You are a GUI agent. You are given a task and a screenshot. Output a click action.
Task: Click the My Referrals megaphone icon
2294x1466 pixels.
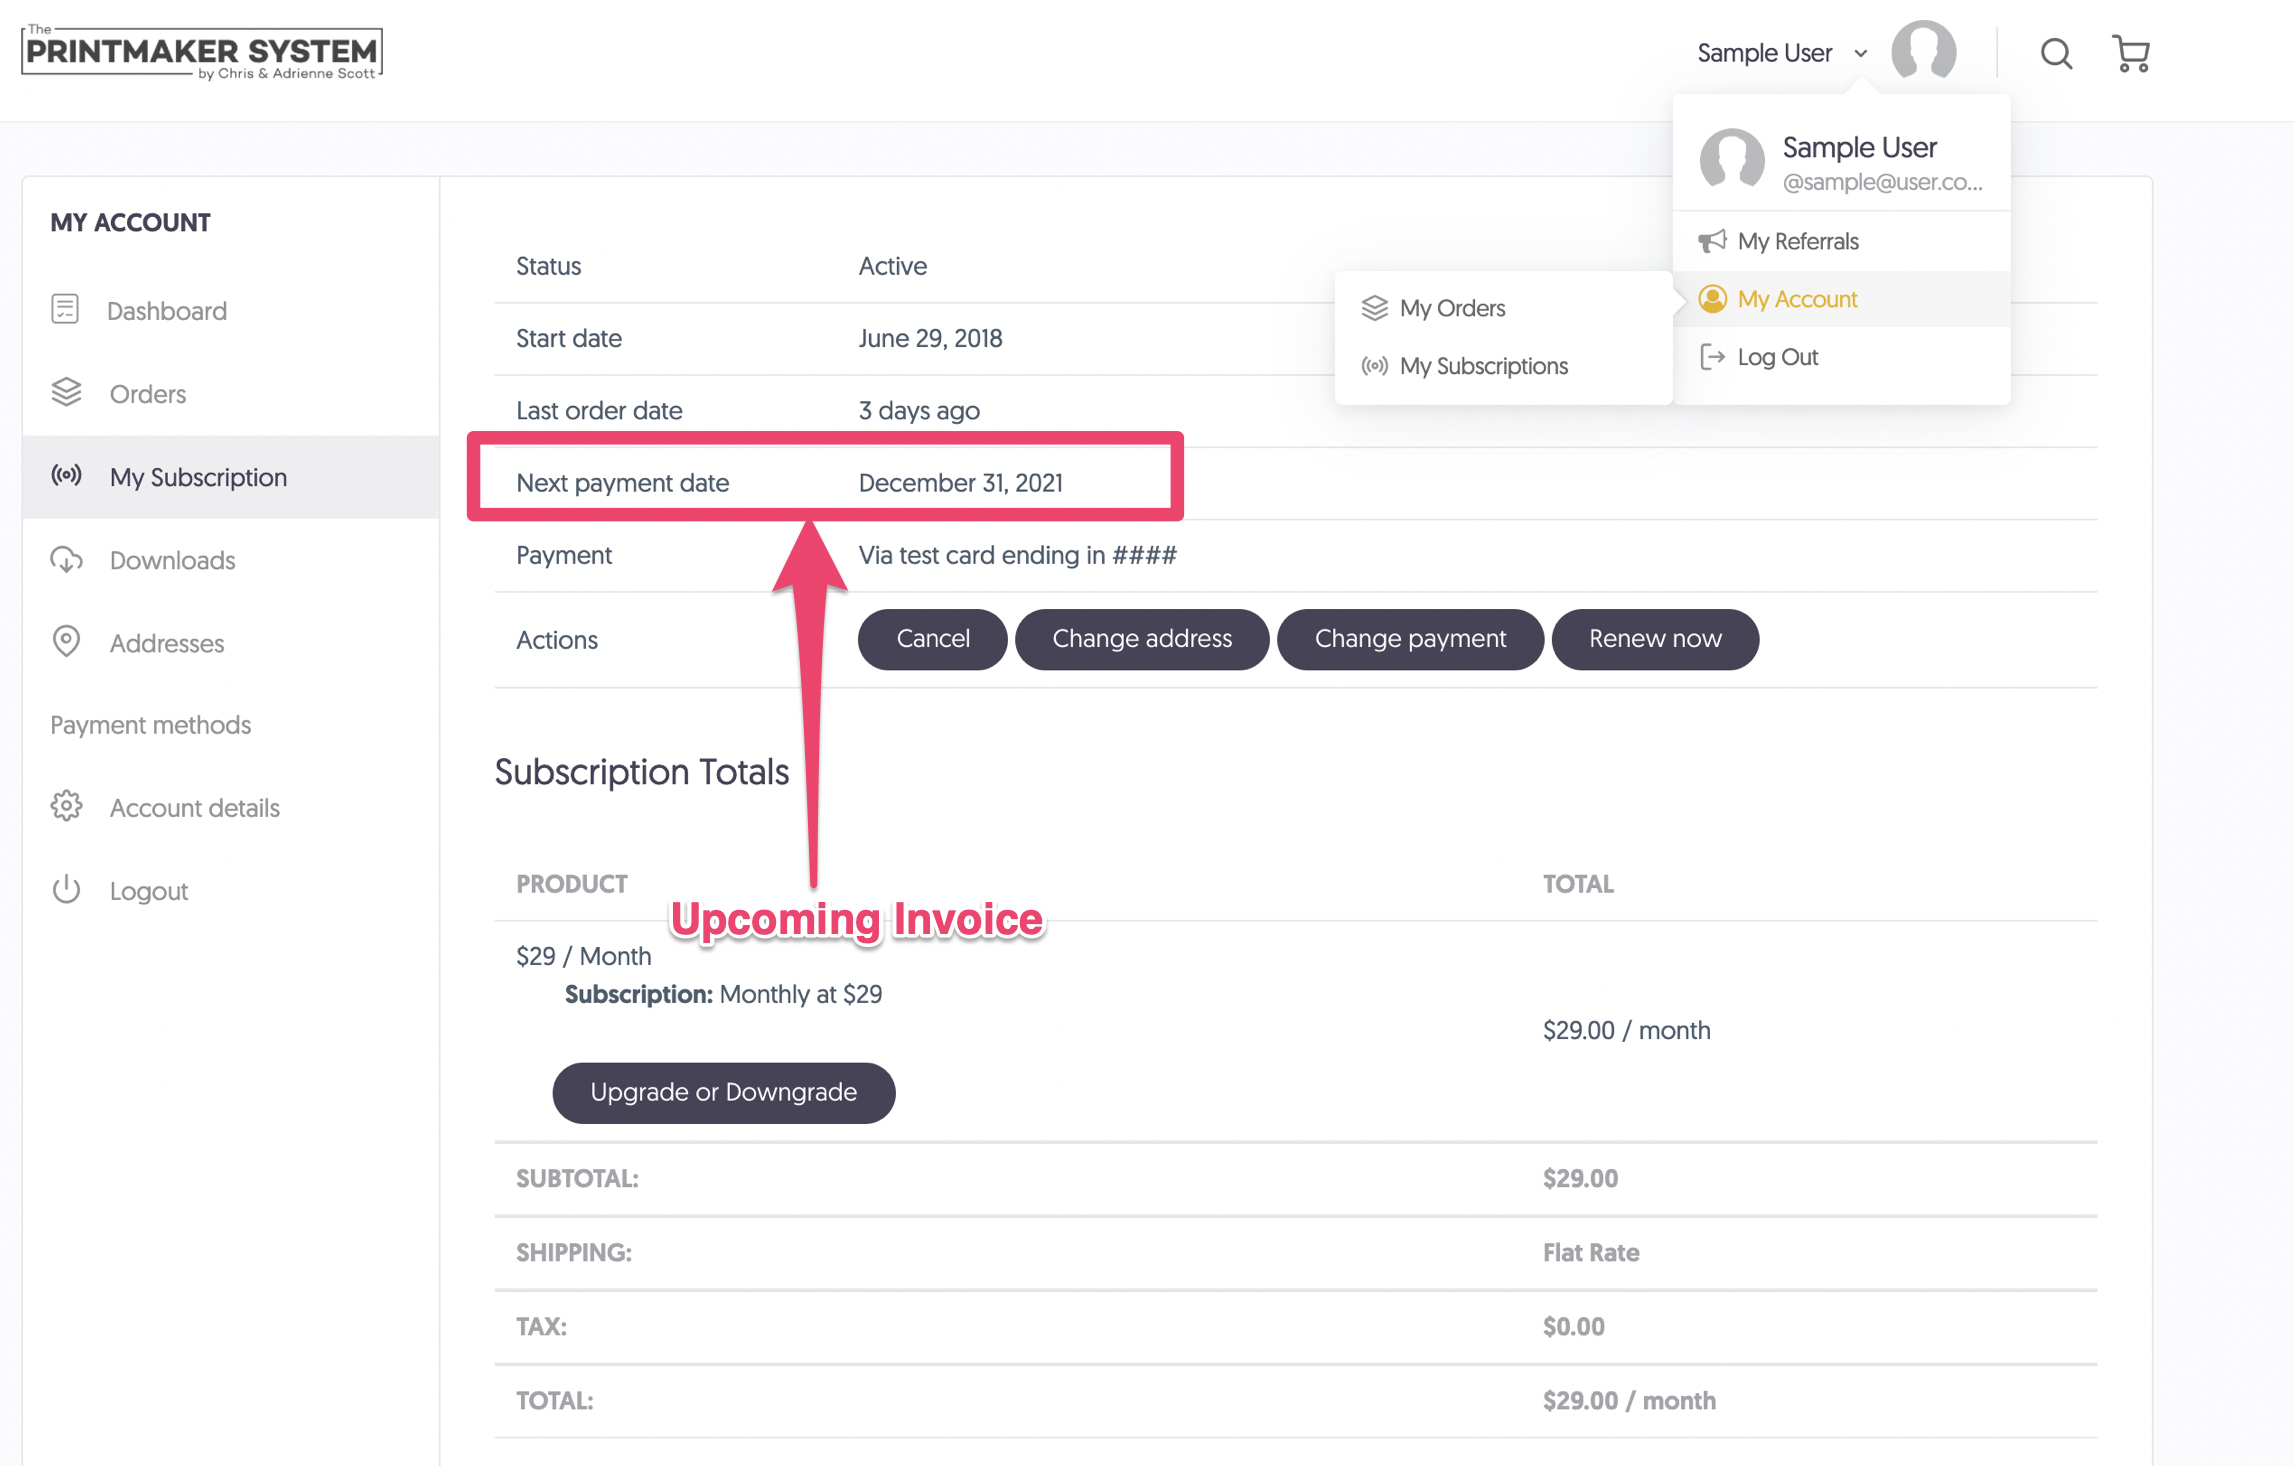pos(1711,241)
